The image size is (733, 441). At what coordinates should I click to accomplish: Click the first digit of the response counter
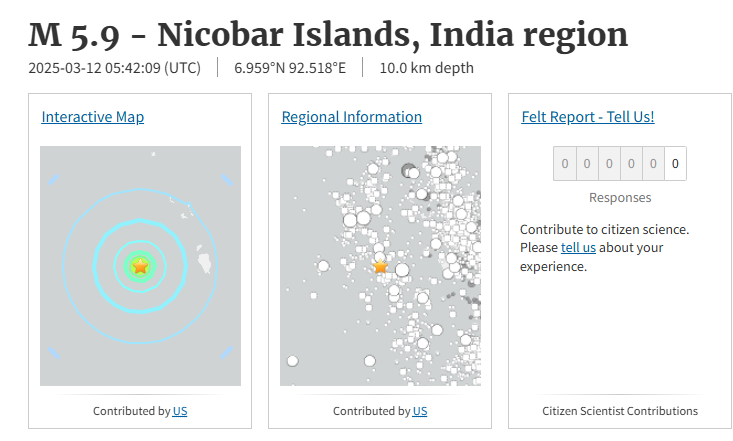(x=565, y=164)
